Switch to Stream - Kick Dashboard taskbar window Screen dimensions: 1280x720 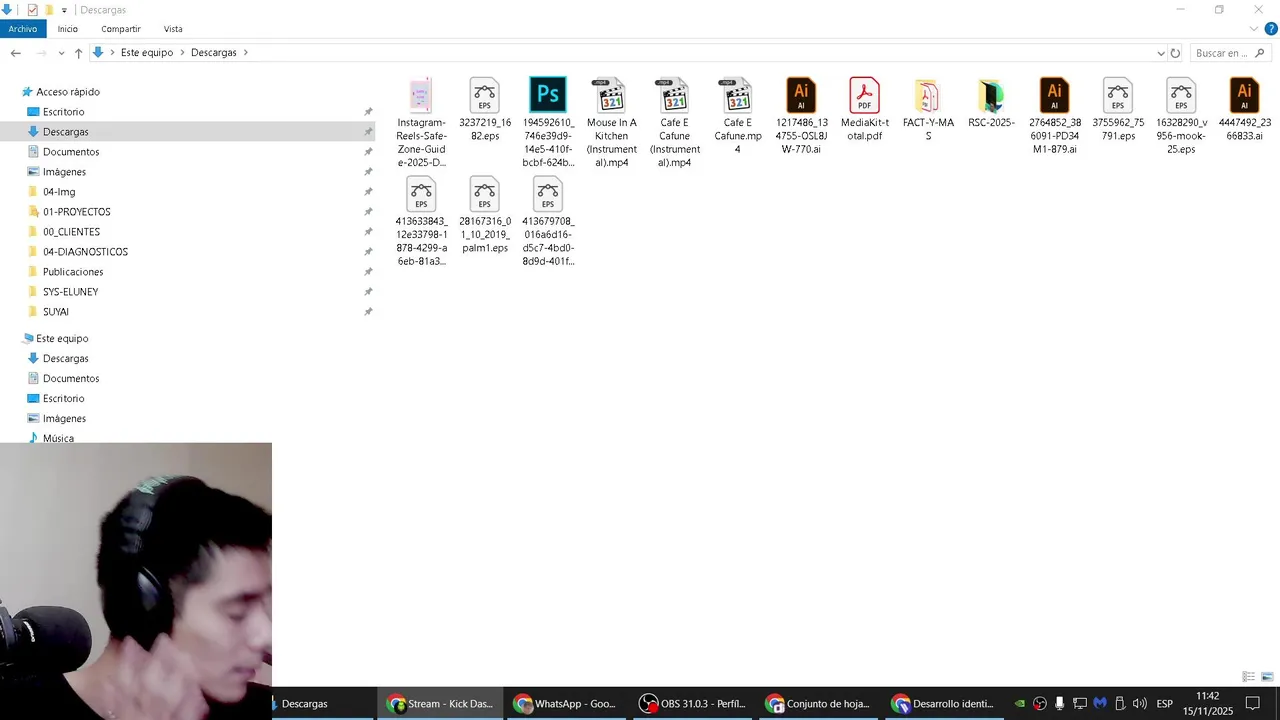440,704
